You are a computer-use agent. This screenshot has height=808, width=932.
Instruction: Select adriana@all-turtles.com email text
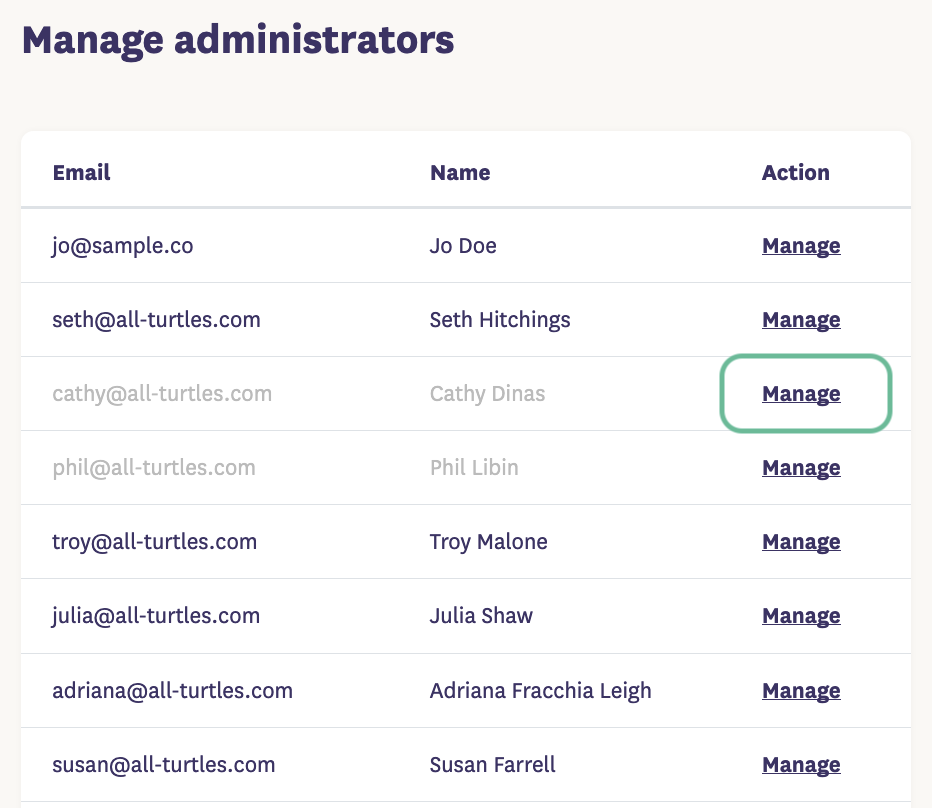172,691
